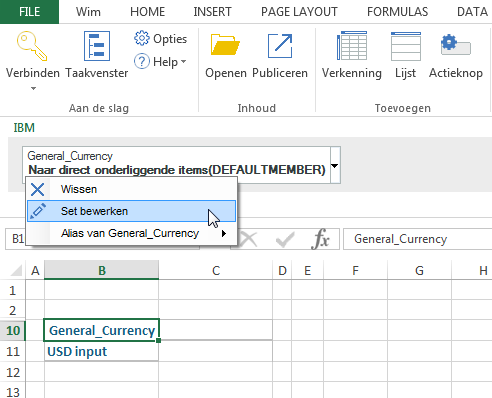Click the Verbinden key icon
The height and width of the screenshot is (398, 492).
(x=32, y=46)
